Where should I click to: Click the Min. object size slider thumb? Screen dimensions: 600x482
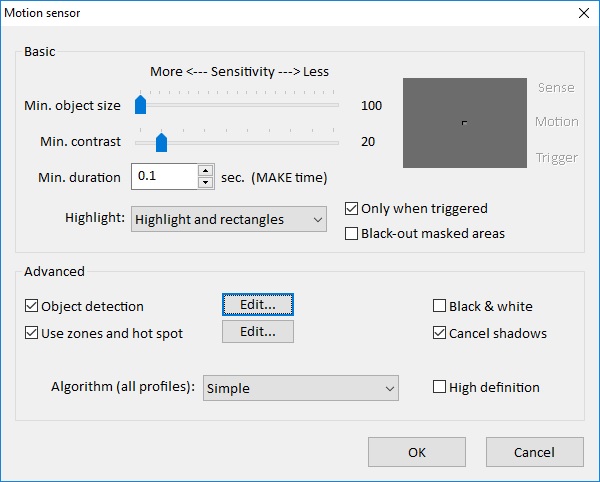coord(140,105)
